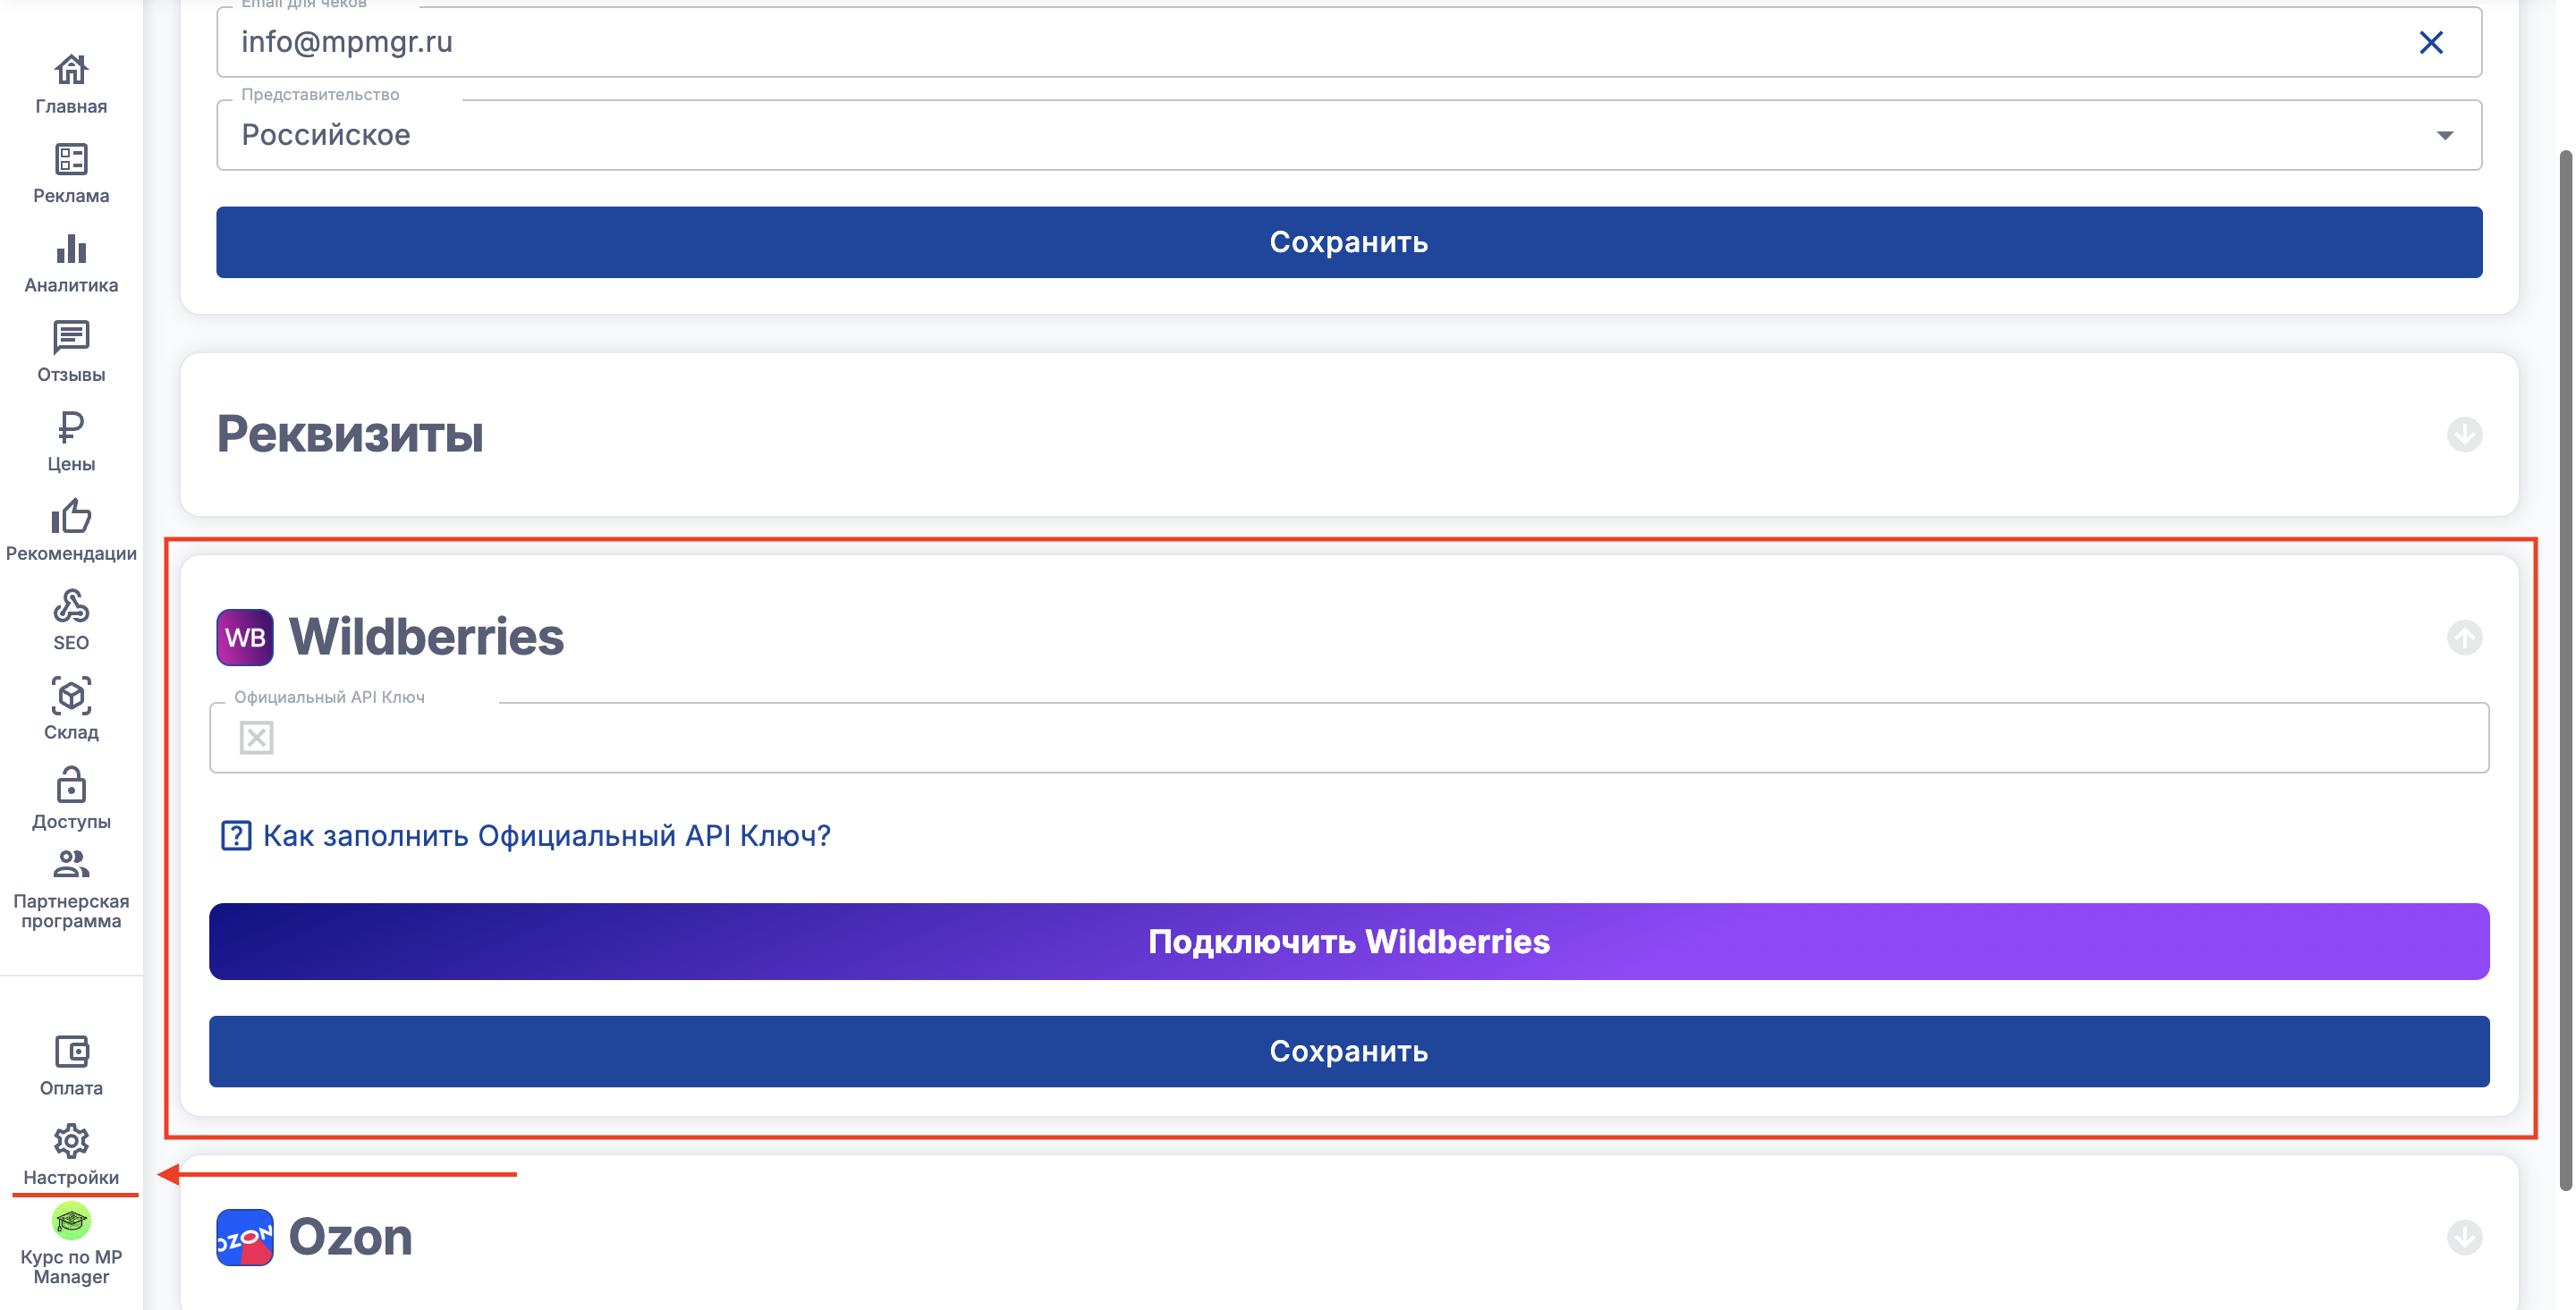Collapse the Wildberries section

click(x=2463, y=637)
